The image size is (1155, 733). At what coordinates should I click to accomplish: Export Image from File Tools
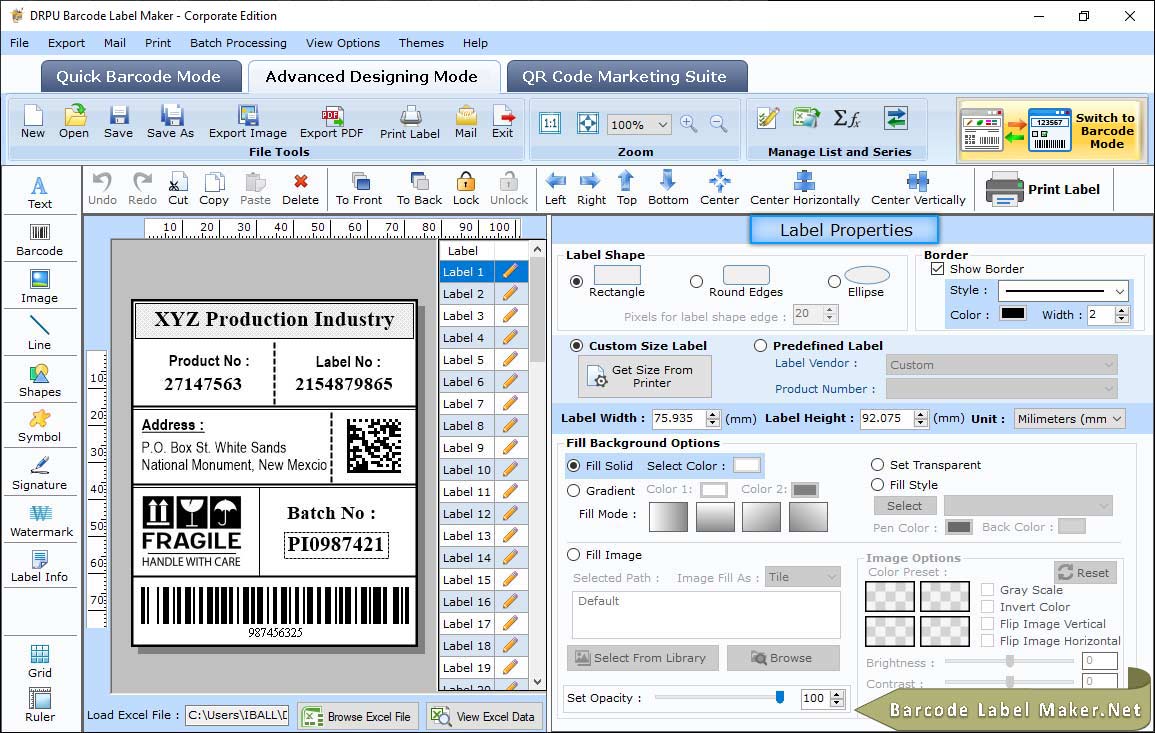pos(248,122)
